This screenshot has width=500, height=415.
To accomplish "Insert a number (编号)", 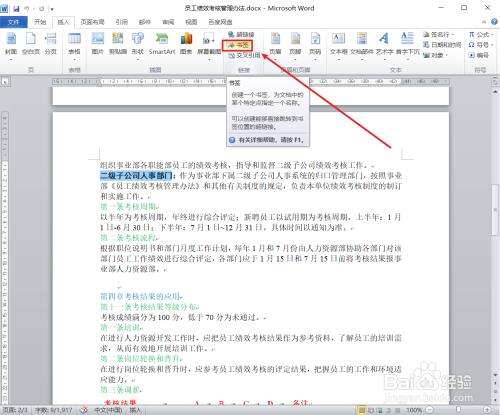I will pos(479,55).
